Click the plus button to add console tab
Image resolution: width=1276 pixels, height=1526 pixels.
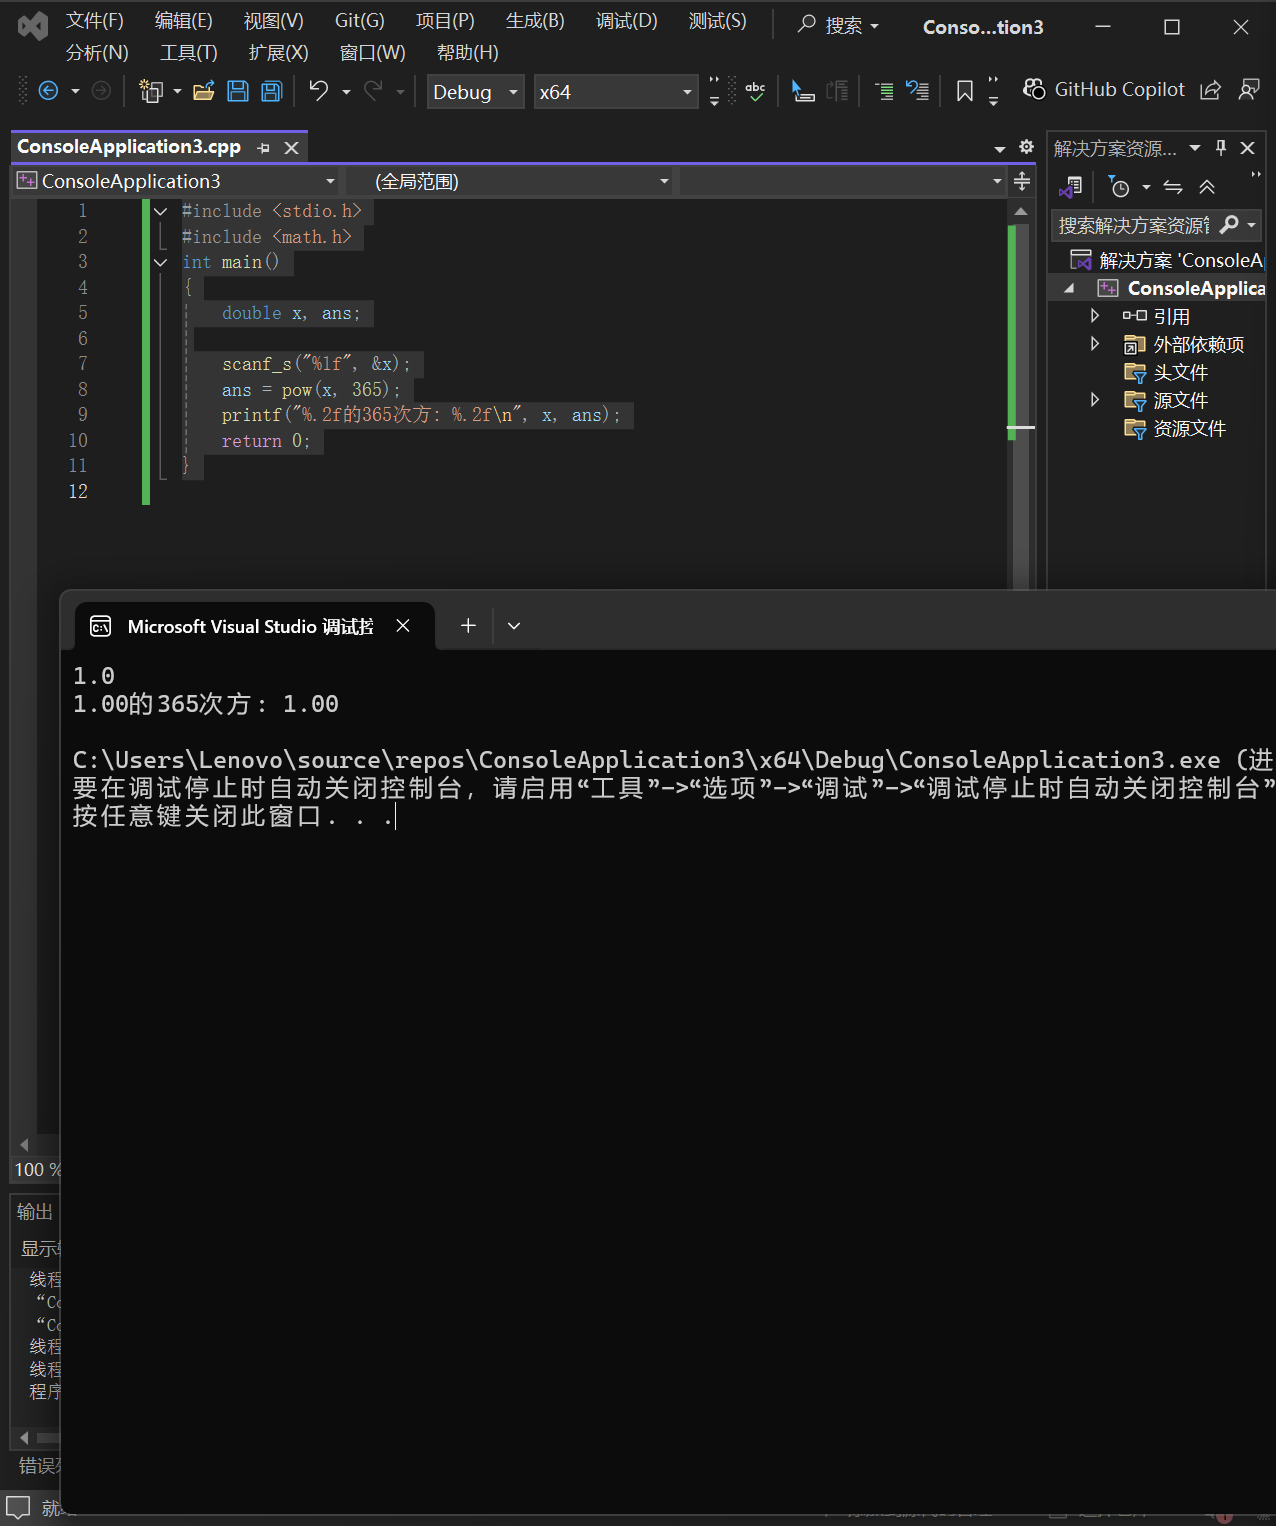[x=468, y=626]
